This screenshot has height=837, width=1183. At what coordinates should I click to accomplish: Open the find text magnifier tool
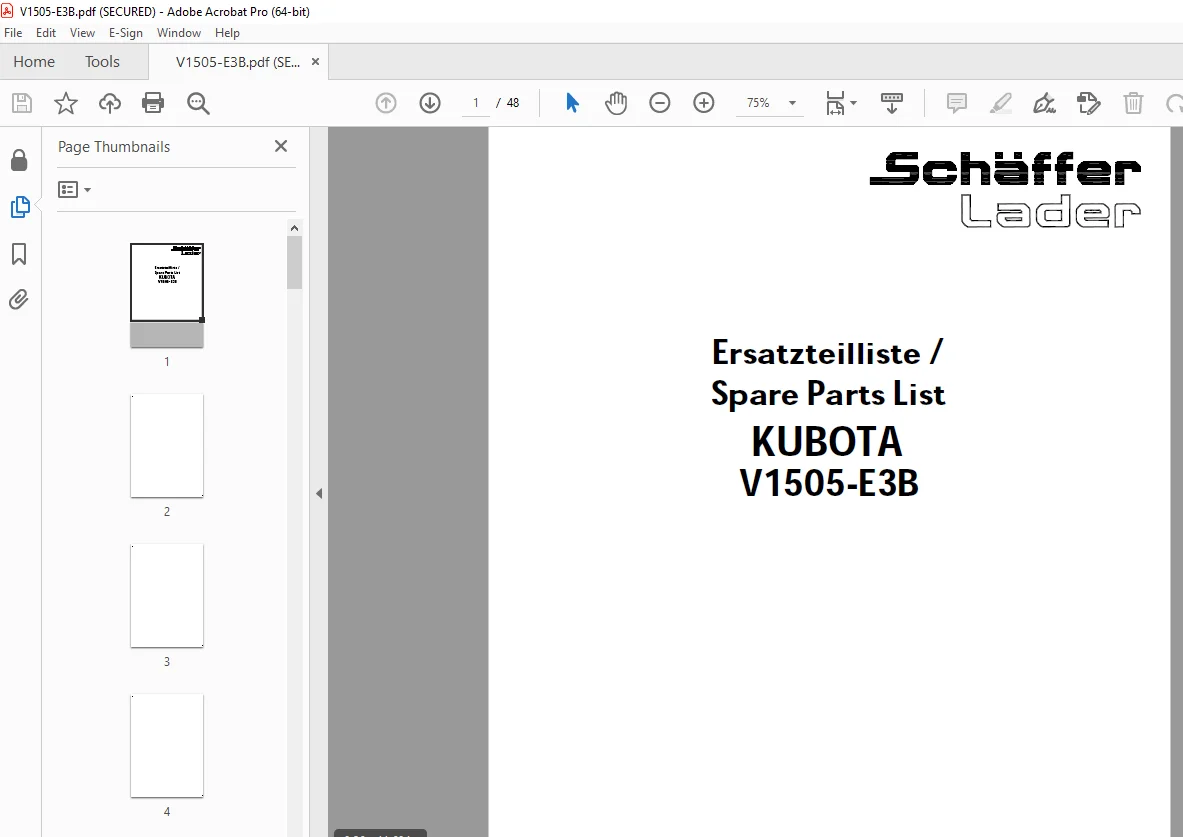[198, 103]
